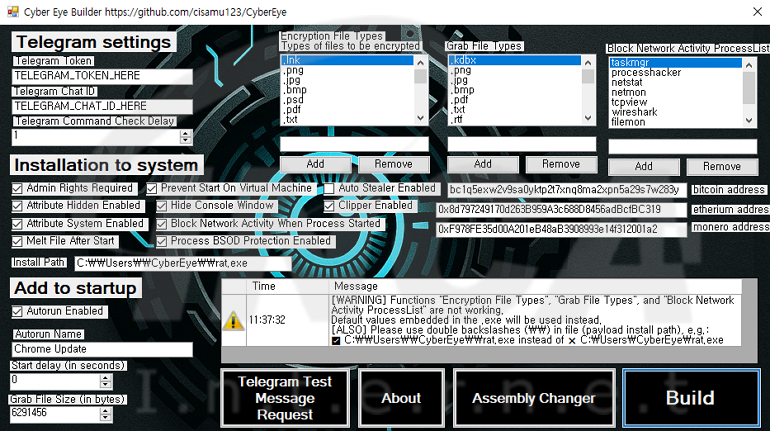Toggle the Clipper Enabled checkbox
The image size is (770, 431).
click(329, 206)
